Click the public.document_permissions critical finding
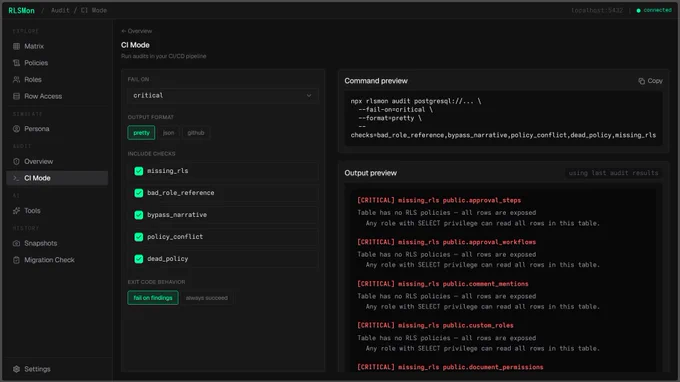Screen dimensions: 680x382 click(x=450, y=367)
